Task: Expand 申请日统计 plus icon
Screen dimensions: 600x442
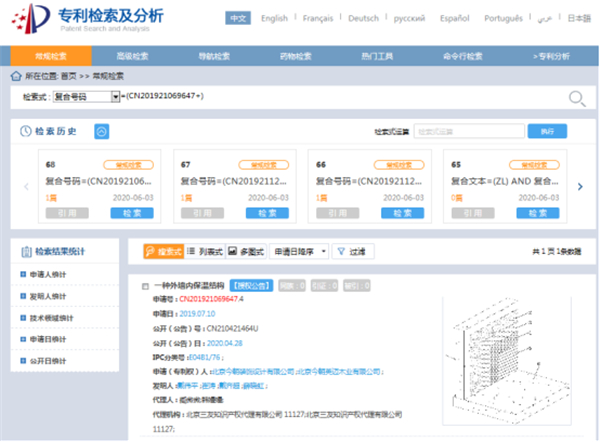Action: tap(23, 339)
